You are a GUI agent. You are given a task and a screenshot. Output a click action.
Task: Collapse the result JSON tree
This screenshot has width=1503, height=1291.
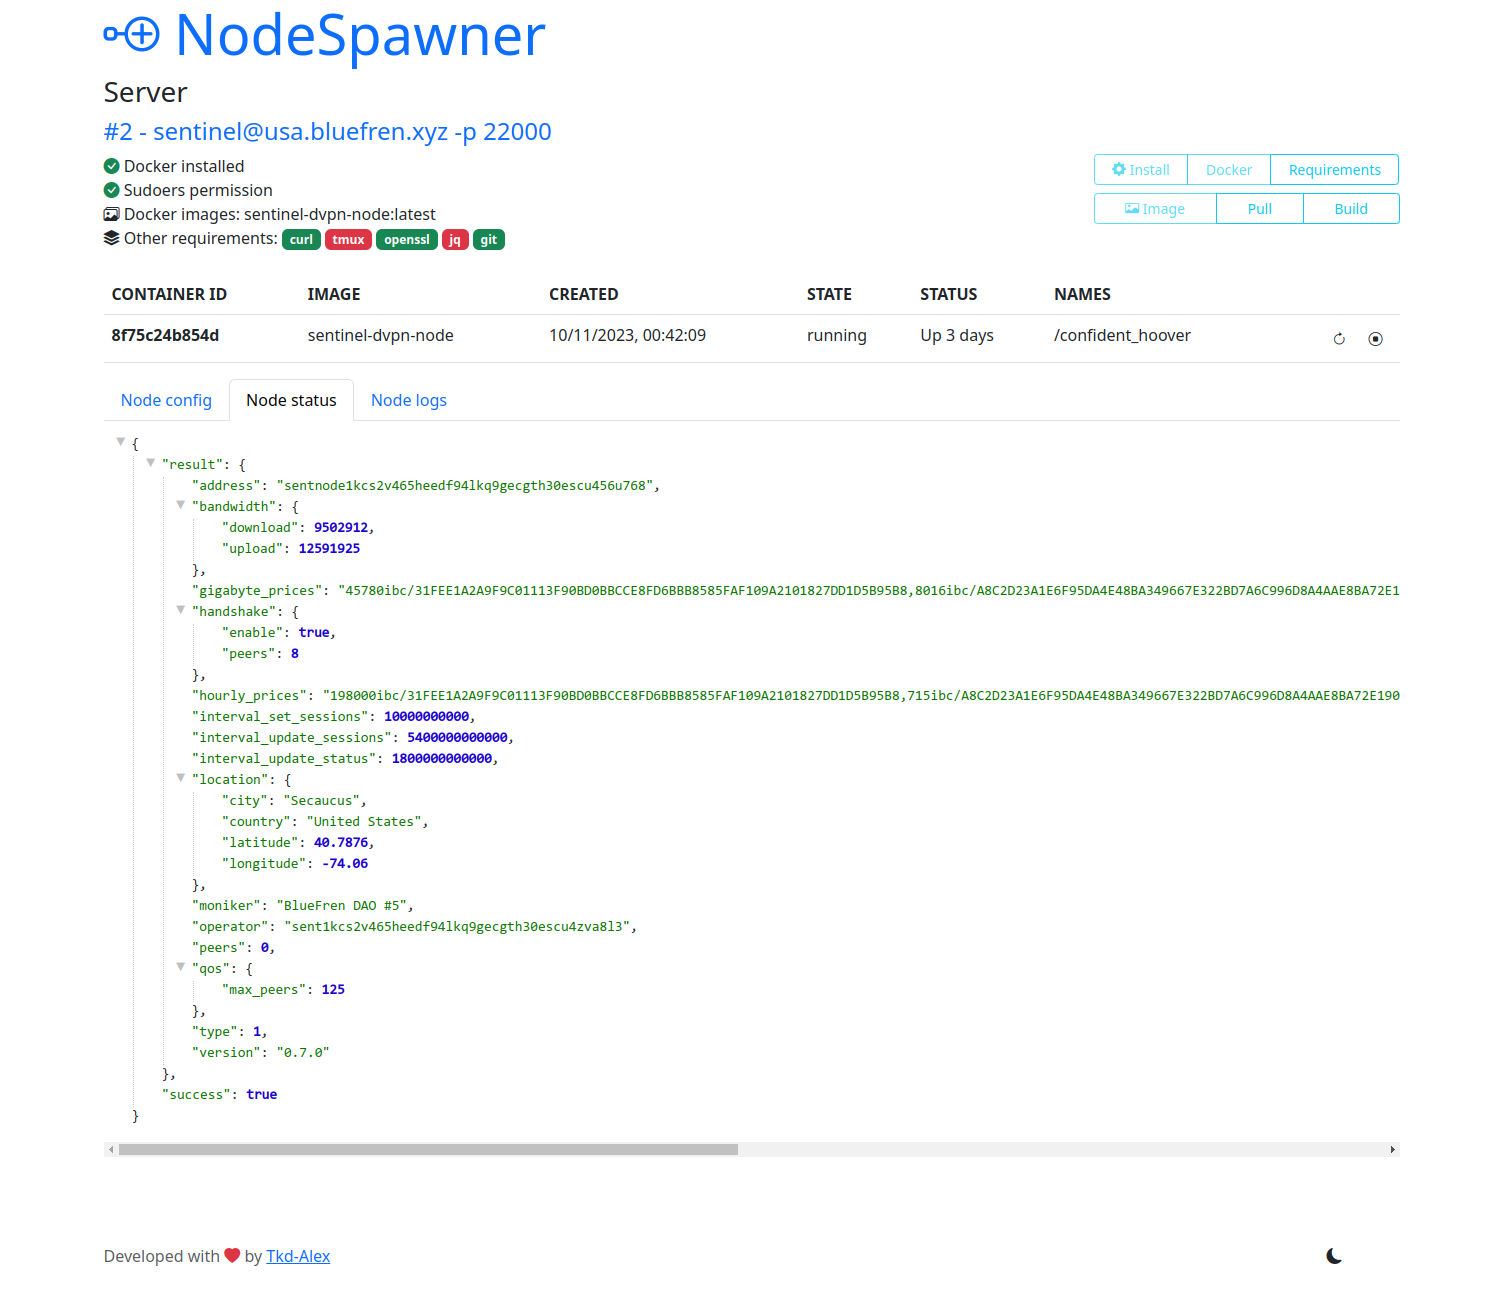tap(151, 463)
